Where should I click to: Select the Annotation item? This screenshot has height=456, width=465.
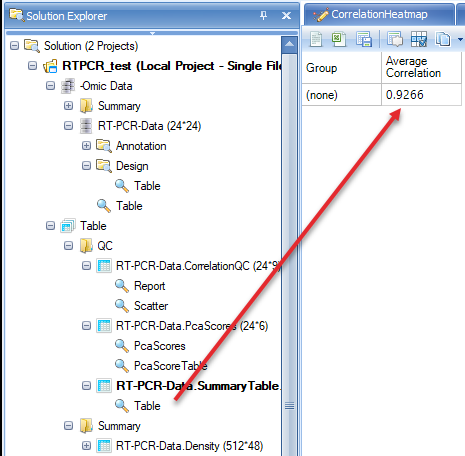[141, 146]
